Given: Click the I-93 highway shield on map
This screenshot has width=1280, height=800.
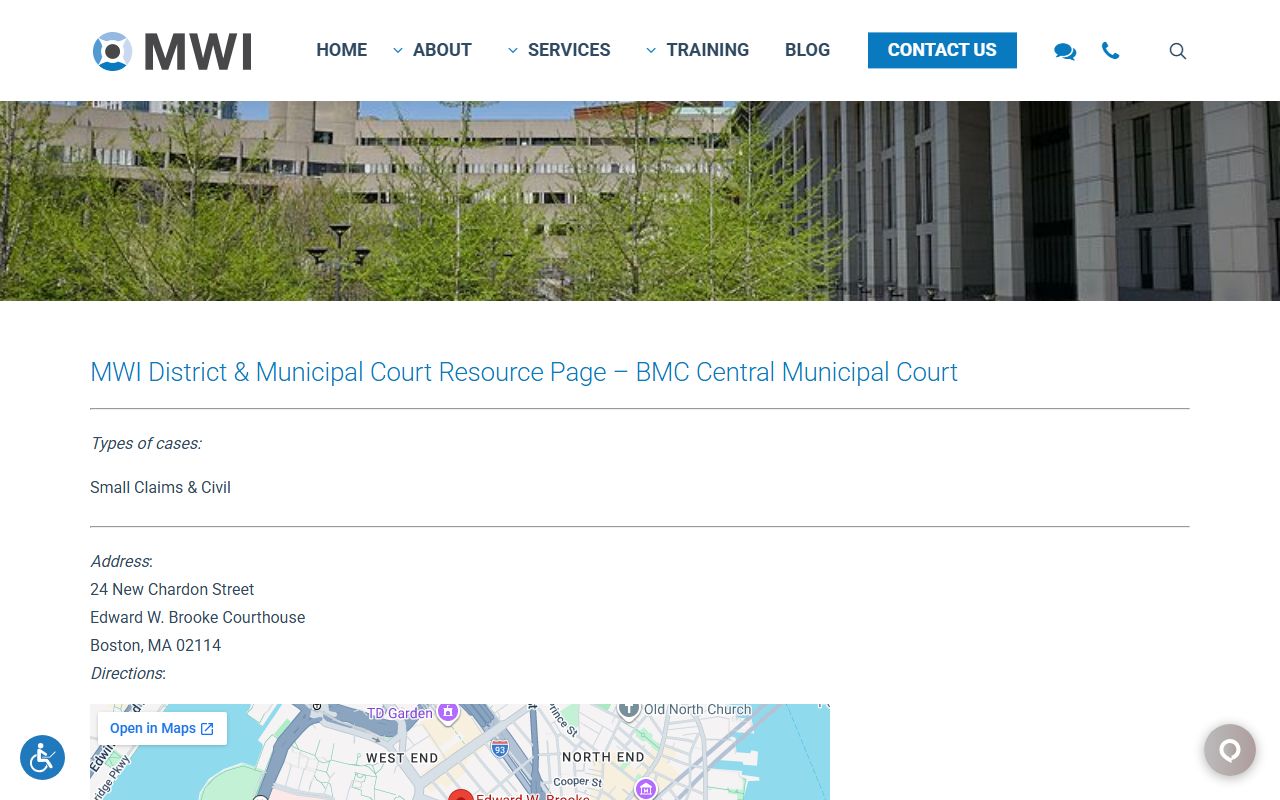Looking at the screenshot, I should 499,747.
